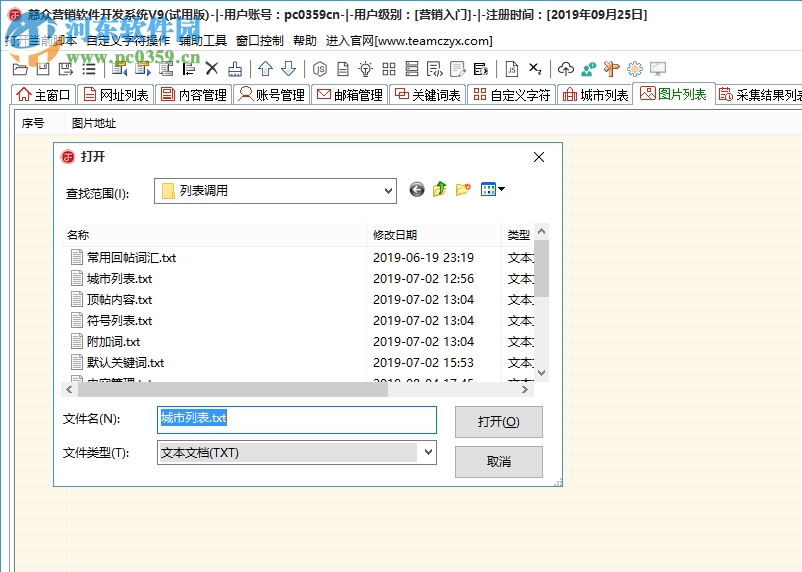The width and height of the screenshot is (802, 572).
Task: Click the bulleted list toolbar icon
Action: click(x=89, y=69)
